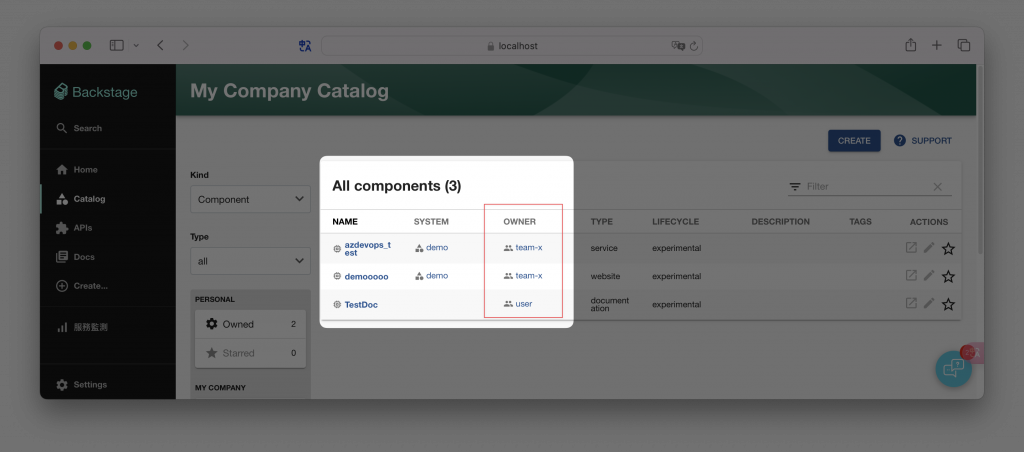Open demo system link in demooooo row
This screenshot has height=452, width=1024.
coord(437,276)
